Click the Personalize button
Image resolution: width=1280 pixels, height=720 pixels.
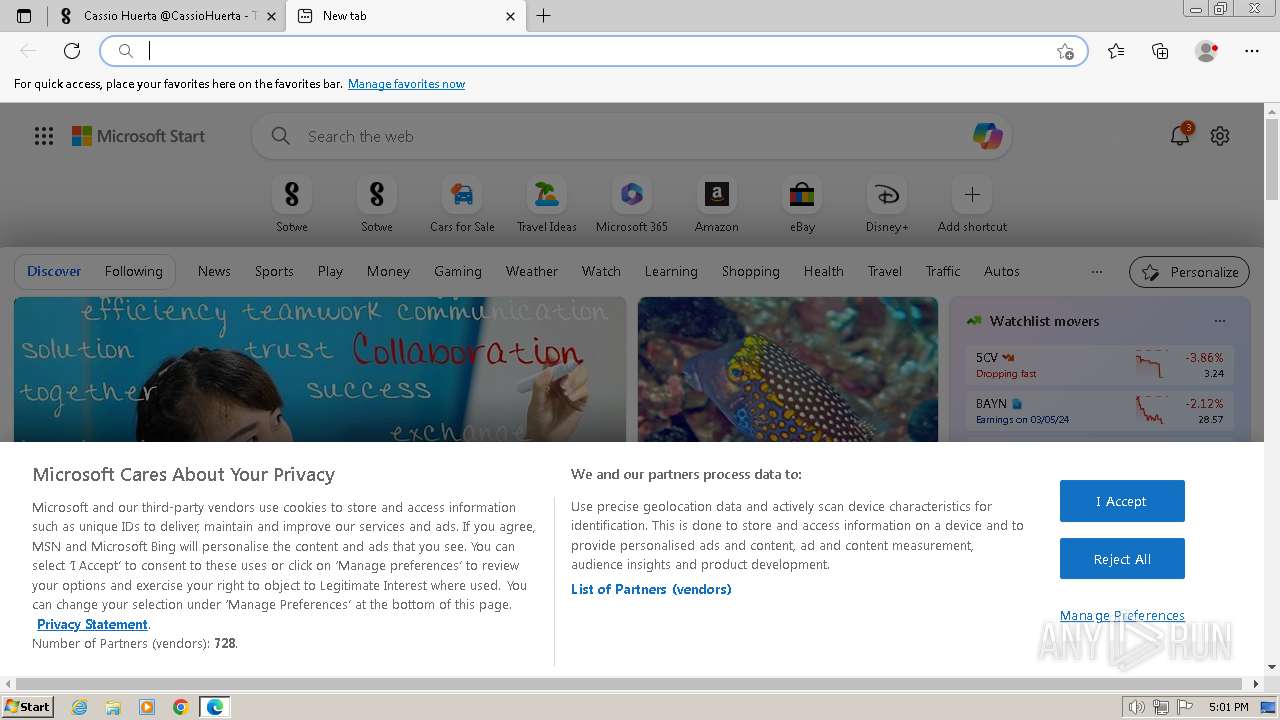pos(1190,272)
